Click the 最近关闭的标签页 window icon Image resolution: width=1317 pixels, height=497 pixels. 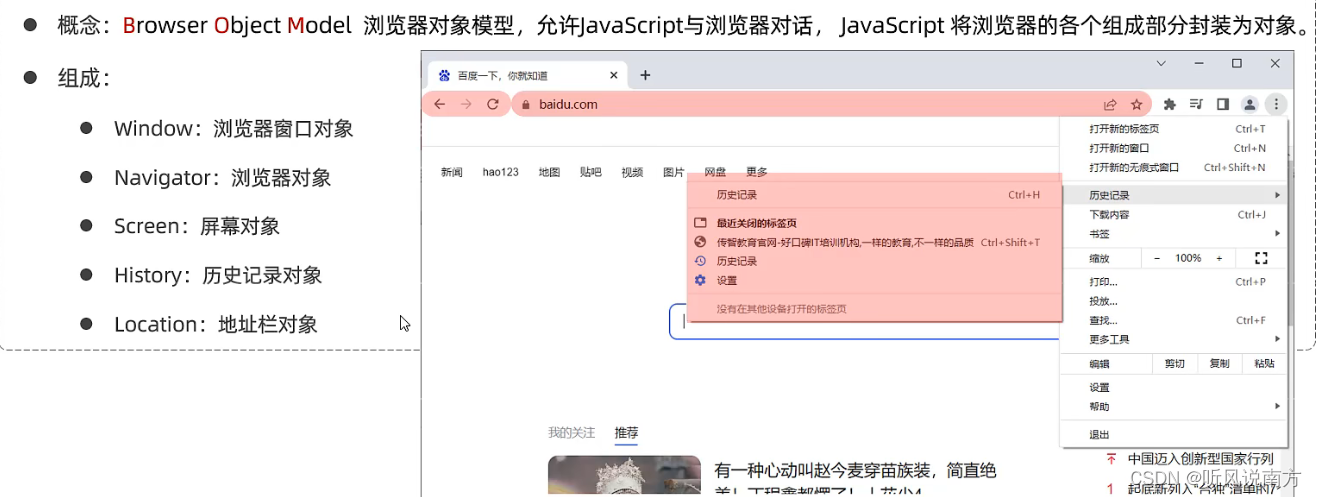pyautogui.click(x=700, y=223)
